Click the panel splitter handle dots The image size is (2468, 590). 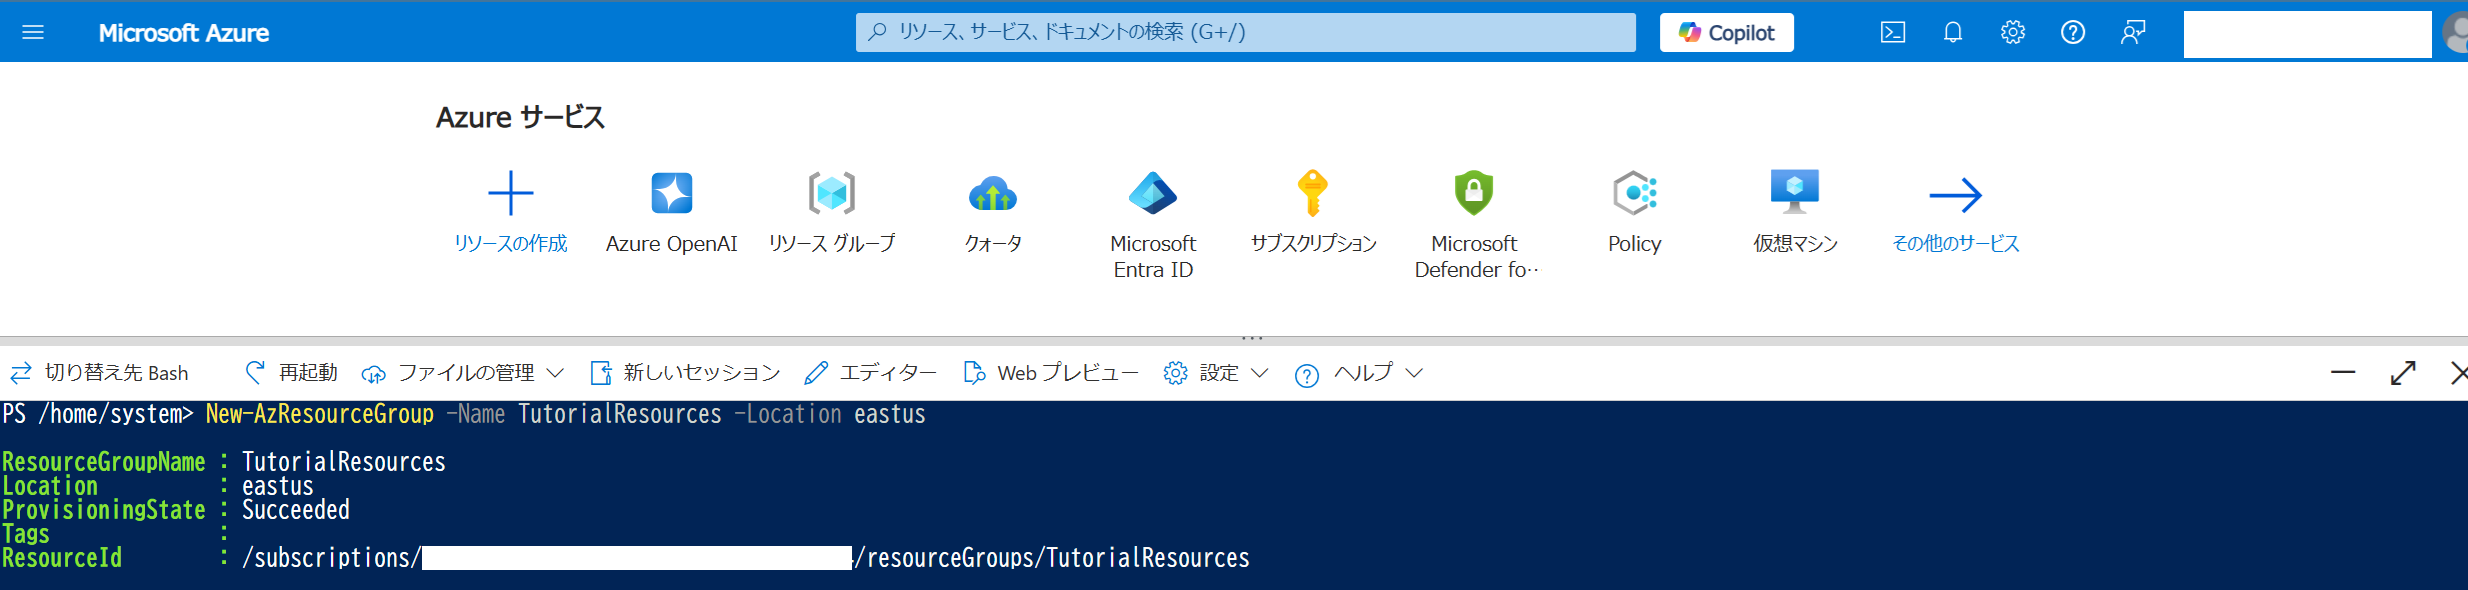(x=1252, y=339)
